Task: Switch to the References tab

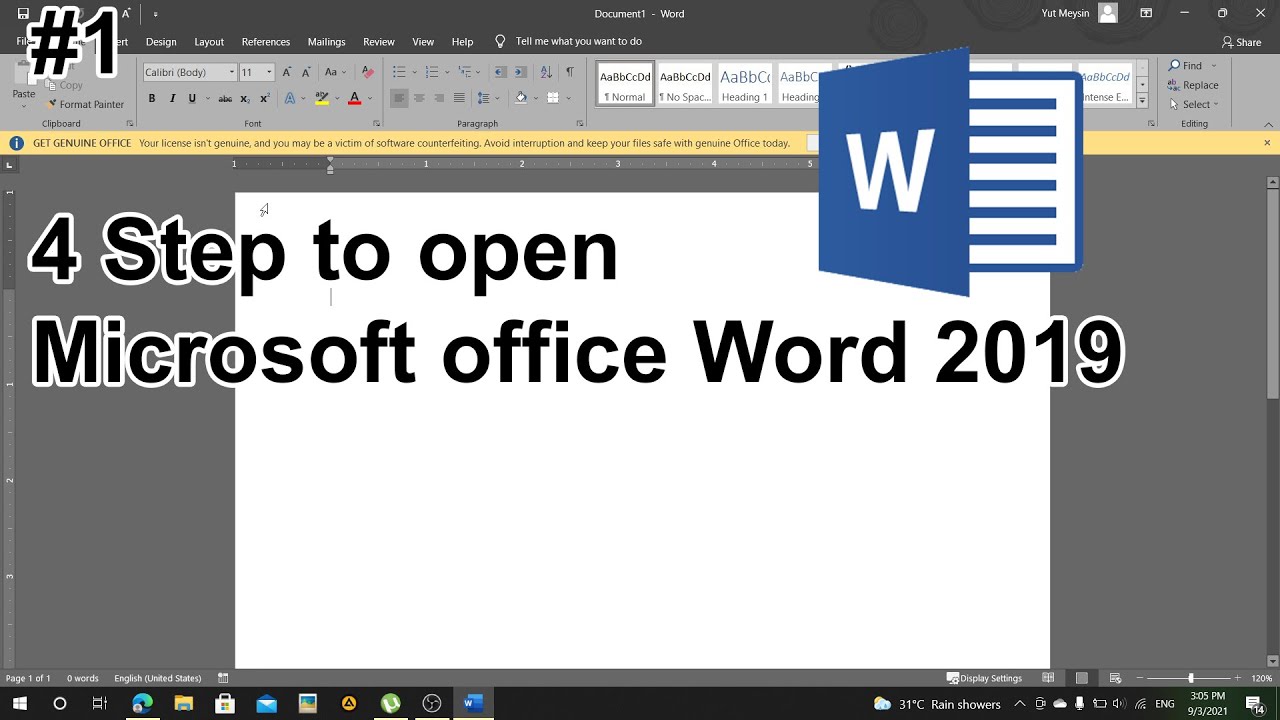Action: (266, 42)
